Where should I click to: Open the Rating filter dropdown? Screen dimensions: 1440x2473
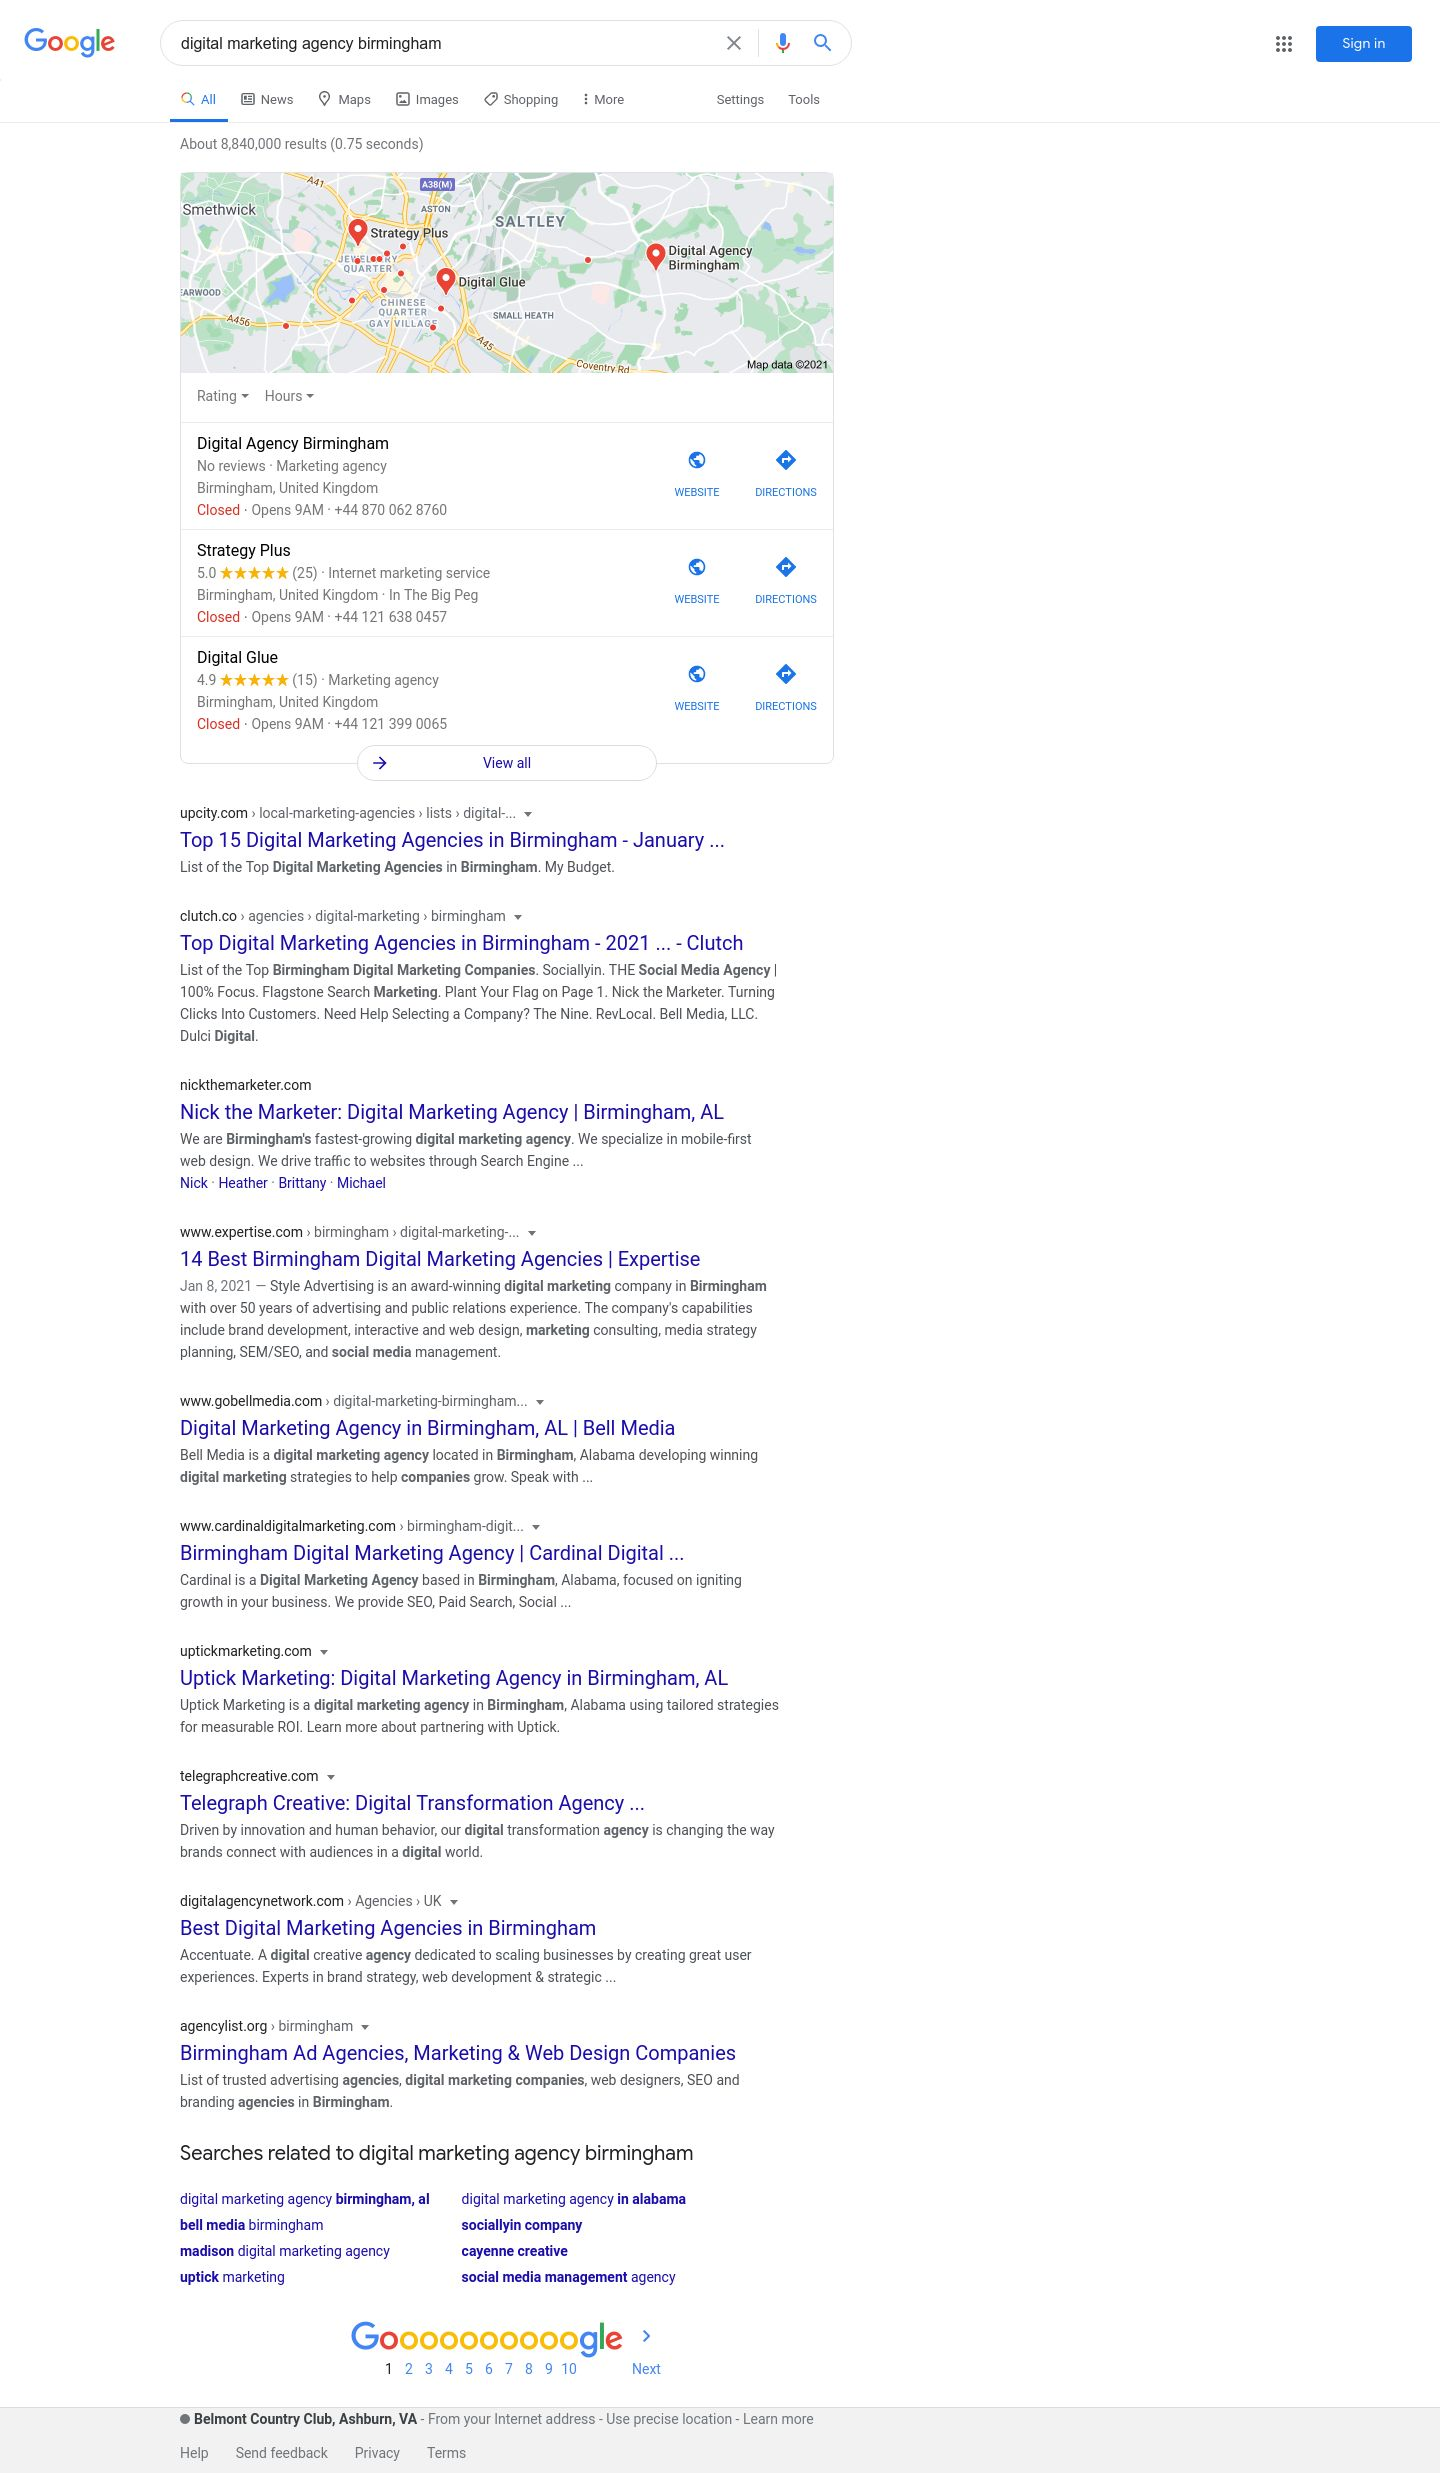click(222, 396)
